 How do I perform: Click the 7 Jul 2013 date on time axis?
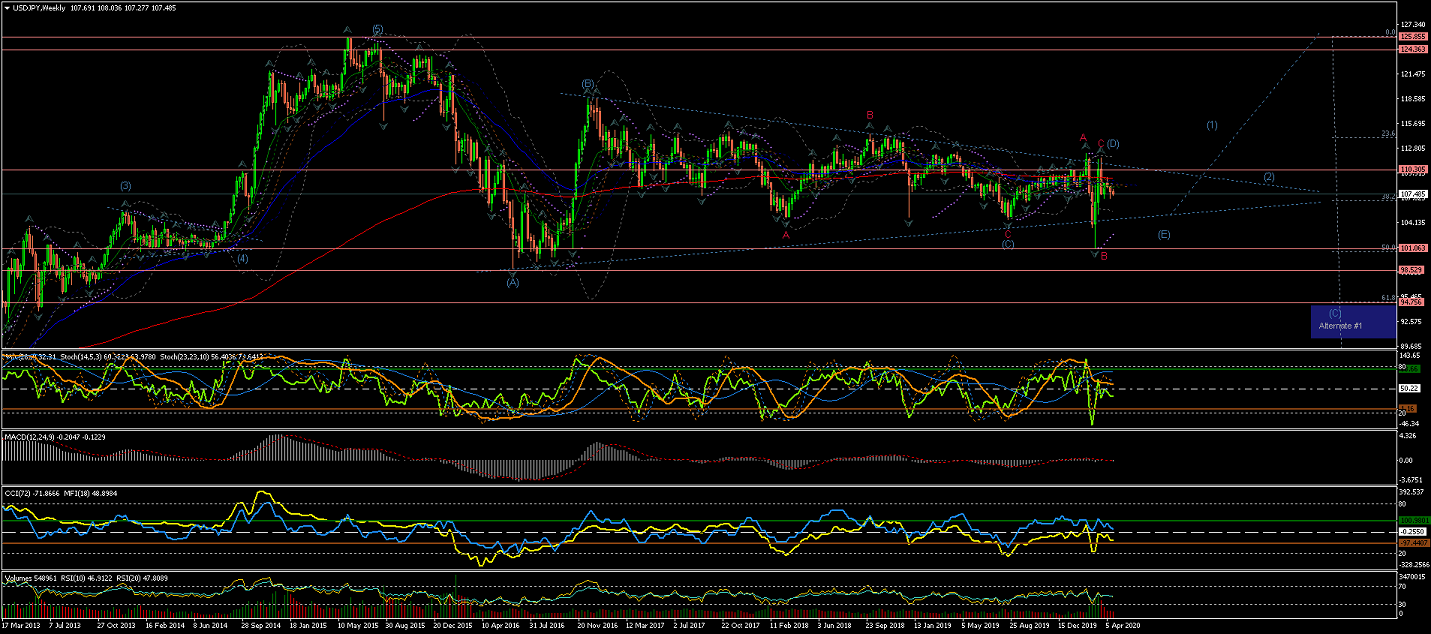point(65,626)
